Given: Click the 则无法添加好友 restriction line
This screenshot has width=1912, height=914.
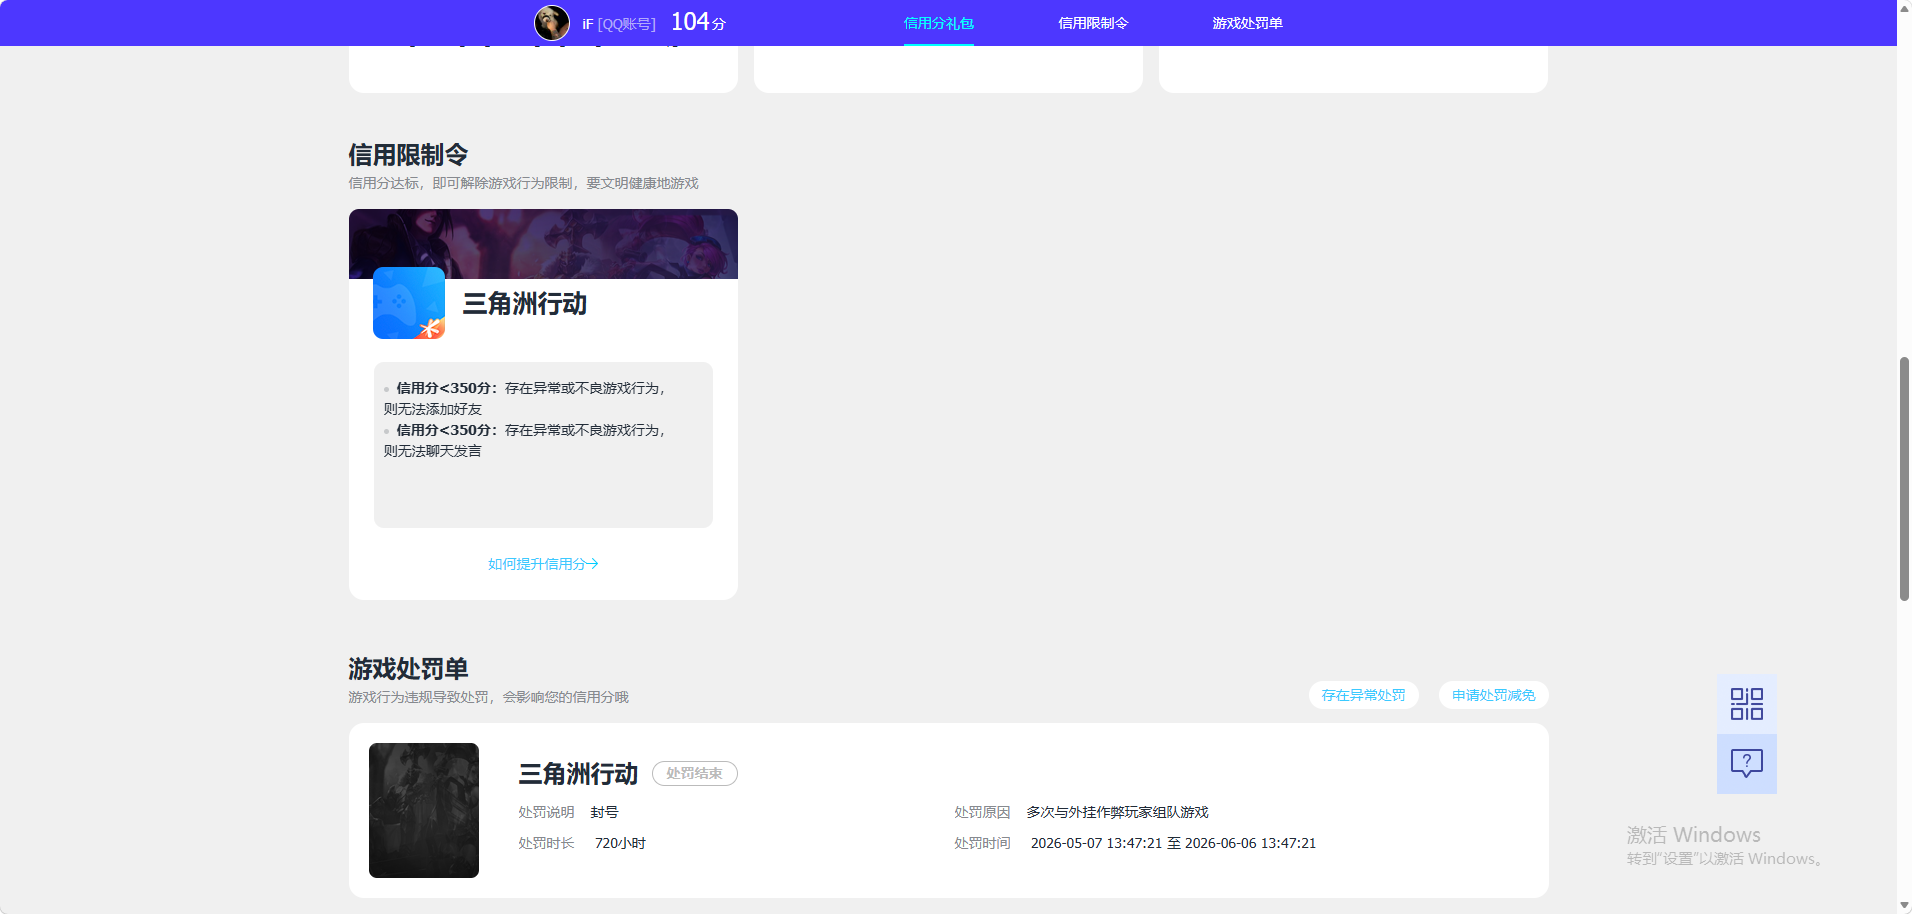Looking at the screenshot, I should click(433, 409).
